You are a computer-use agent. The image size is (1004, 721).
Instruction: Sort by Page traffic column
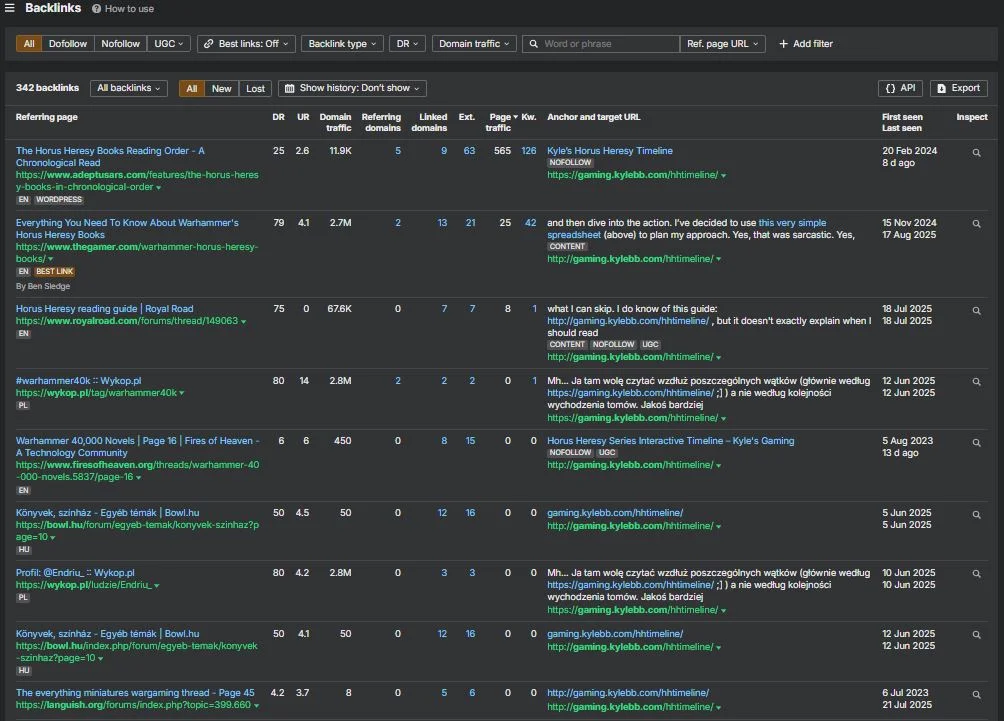click(500, 122)
